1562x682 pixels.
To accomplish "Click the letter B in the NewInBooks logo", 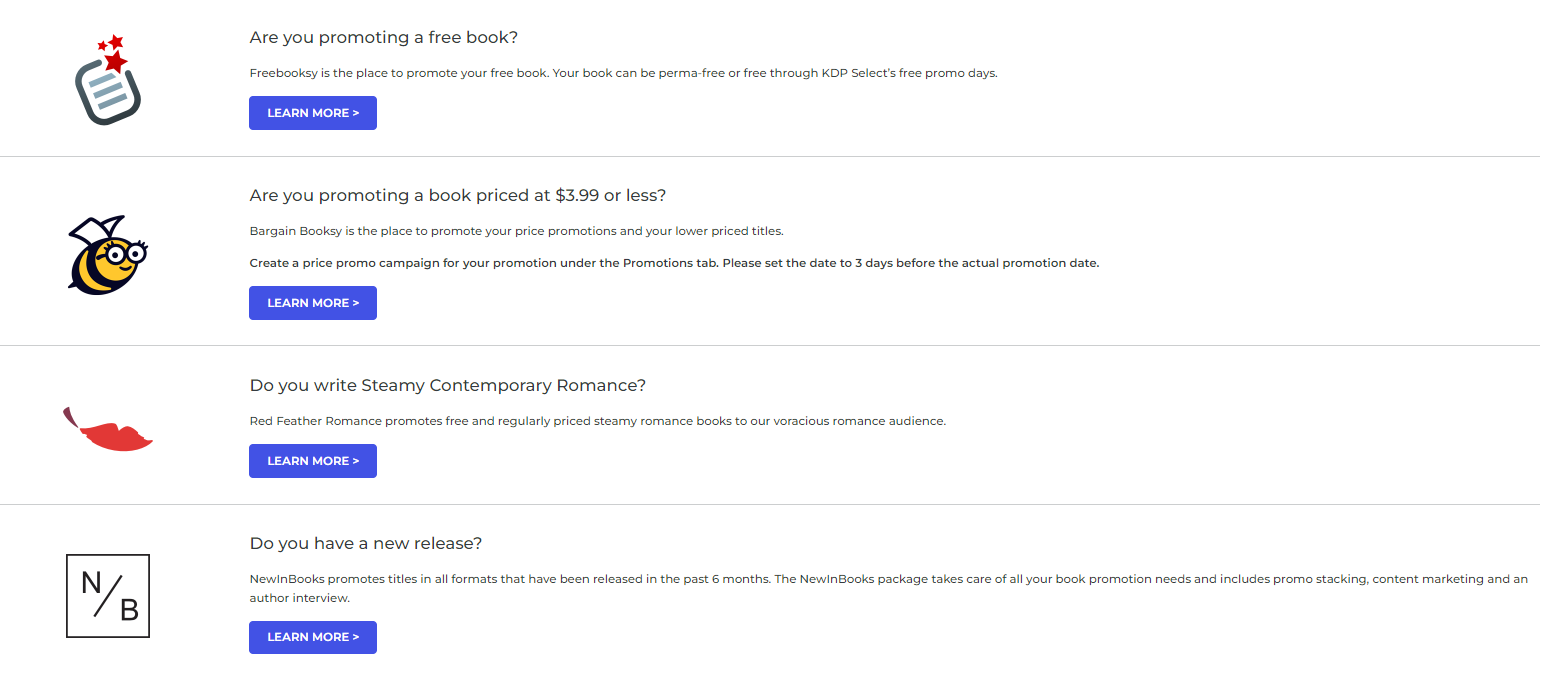I will coord(129,610).
